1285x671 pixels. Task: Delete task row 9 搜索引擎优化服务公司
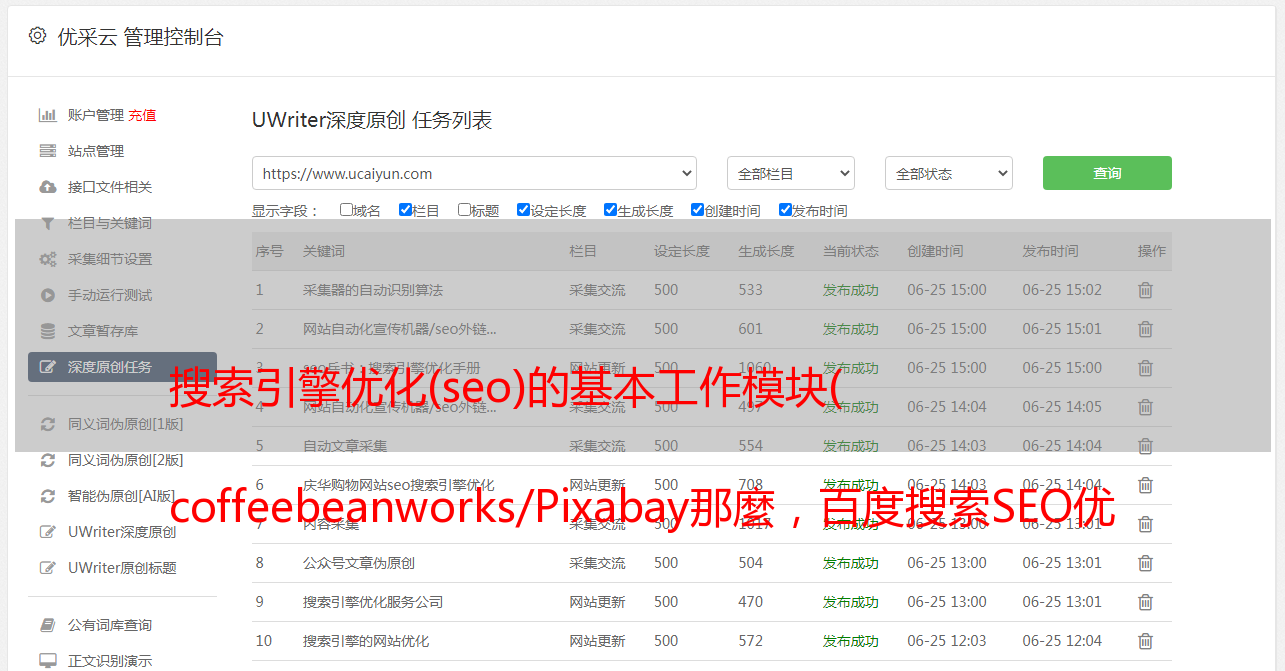[1145, 602]
